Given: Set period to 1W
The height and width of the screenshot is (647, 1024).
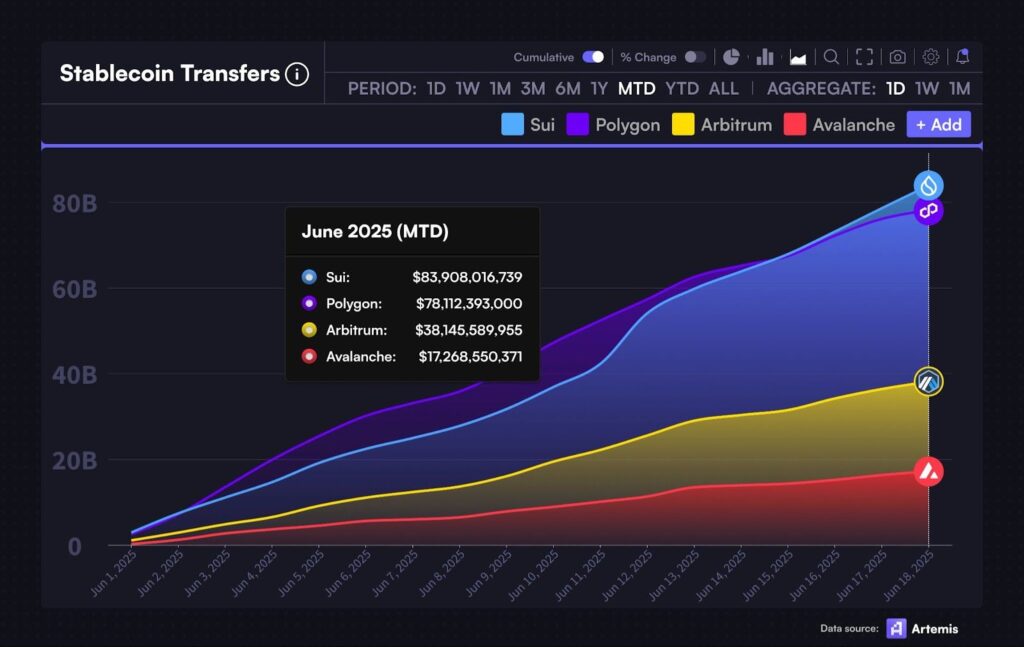Looking at the screenshot, I should coord(468,88).
